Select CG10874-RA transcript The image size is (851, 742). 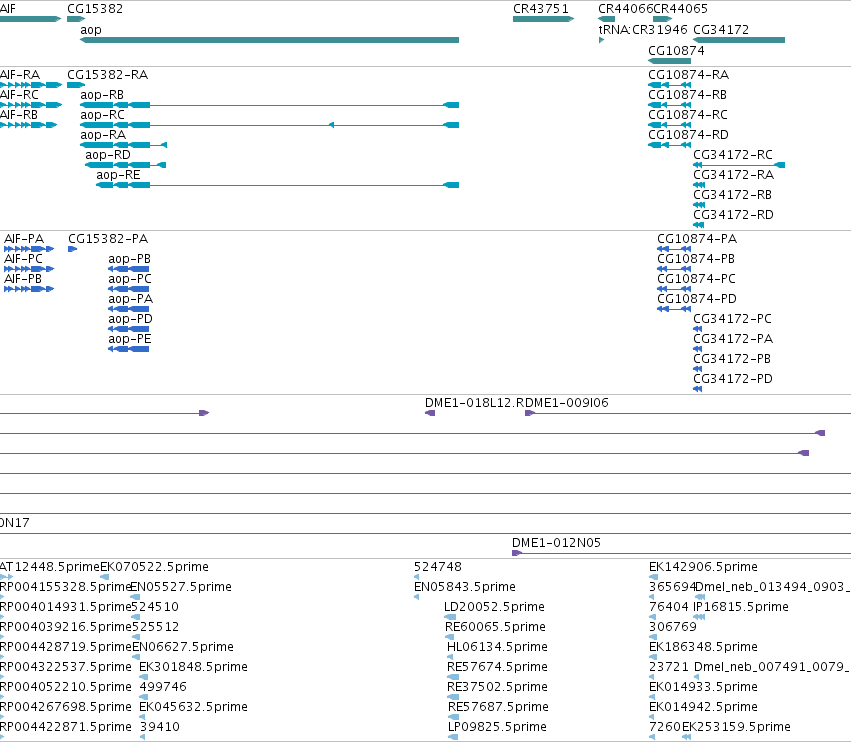670,85
